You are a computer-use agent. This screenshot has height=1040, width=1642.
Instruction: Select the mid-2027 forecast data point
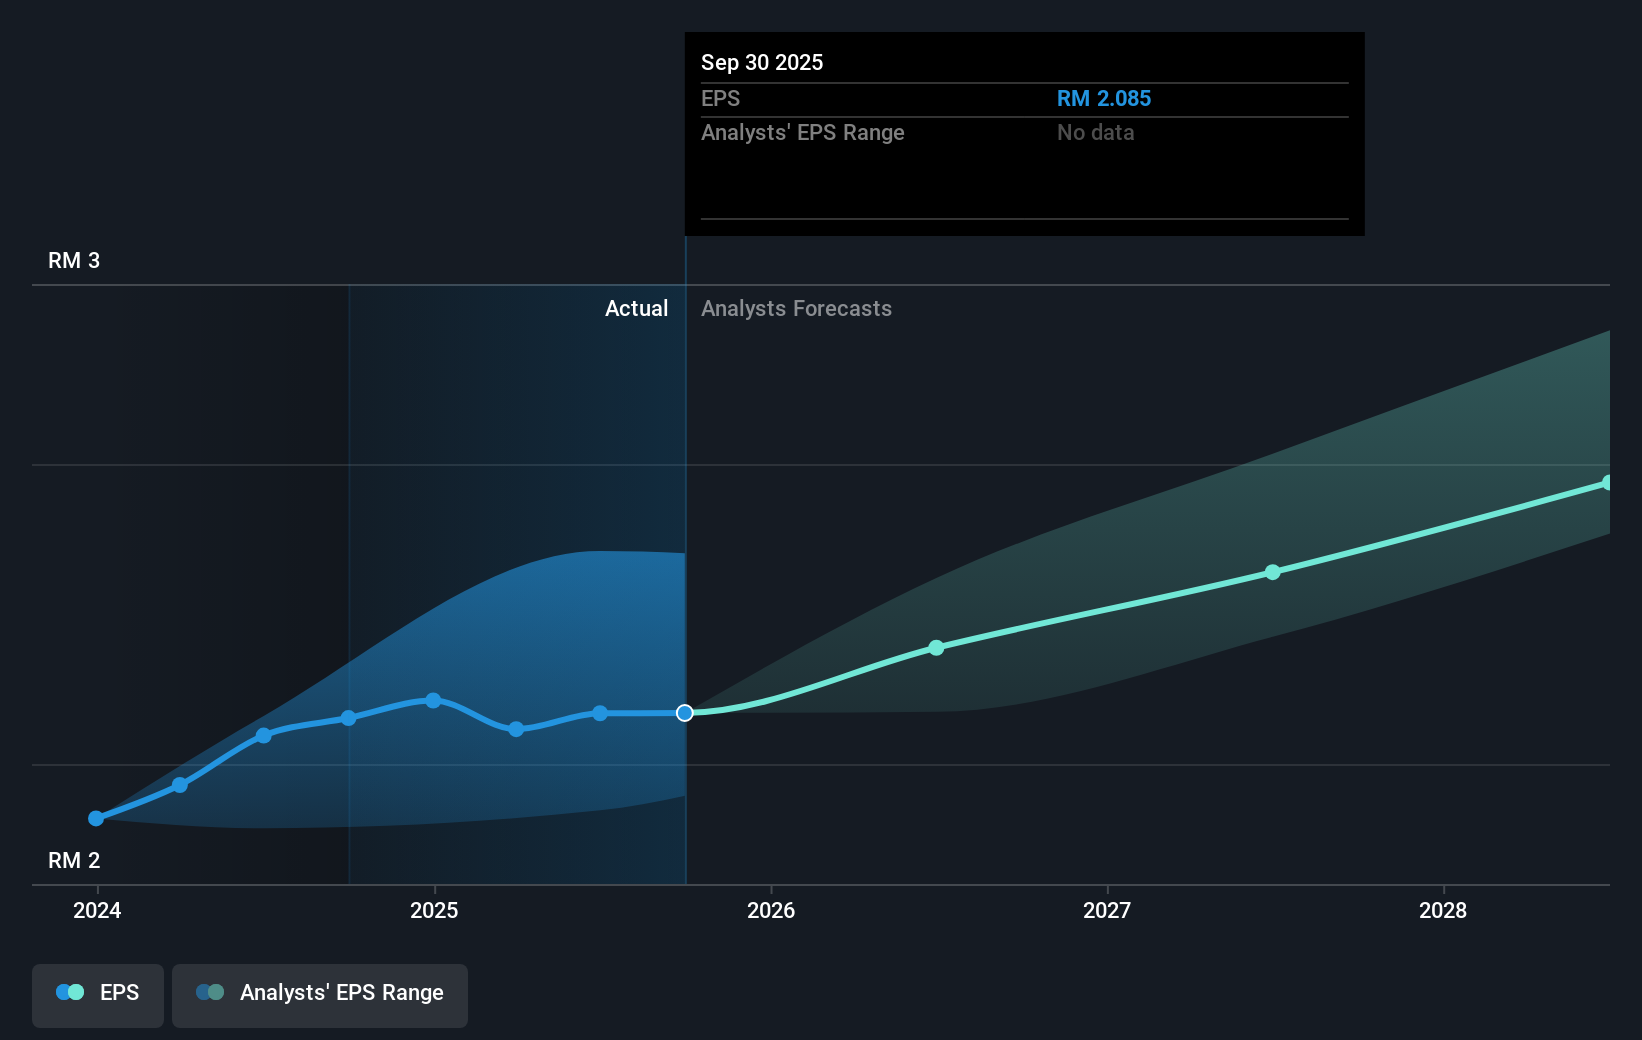coord(1273,572)
